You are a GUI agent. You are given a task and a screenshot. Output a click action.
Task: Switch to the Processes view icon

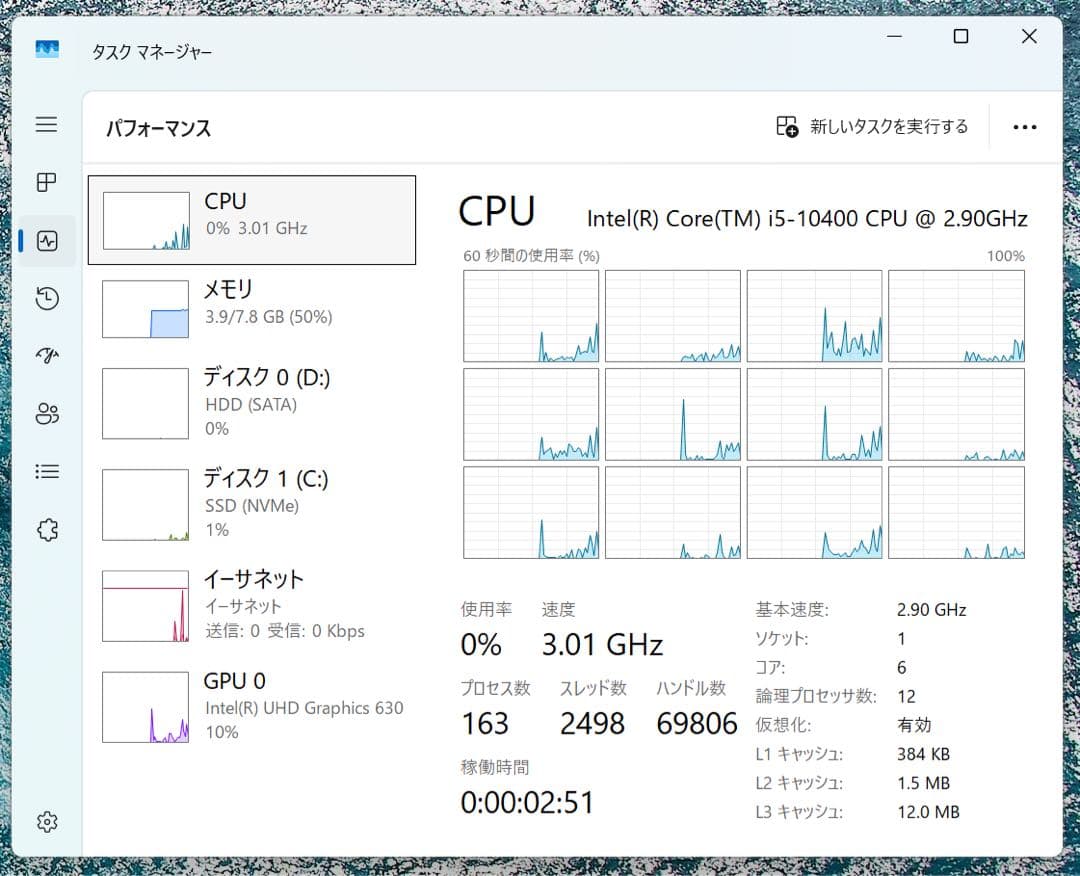click(46, 183)
